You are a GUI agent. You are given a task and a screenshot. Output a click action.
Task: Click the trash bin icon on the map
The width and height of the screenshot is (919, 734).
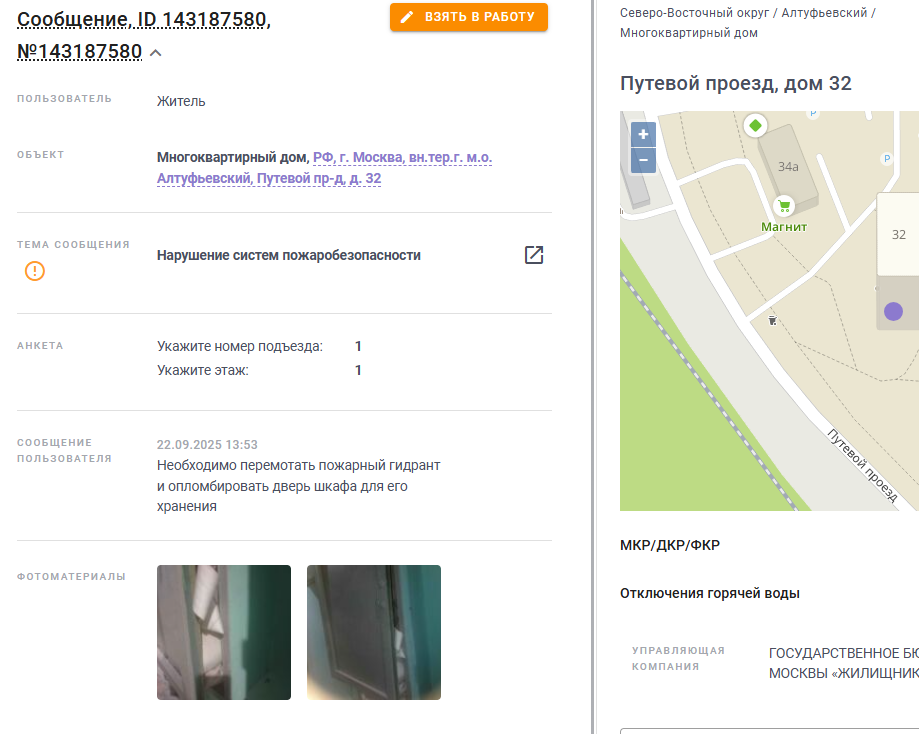(x=772, y=320)
